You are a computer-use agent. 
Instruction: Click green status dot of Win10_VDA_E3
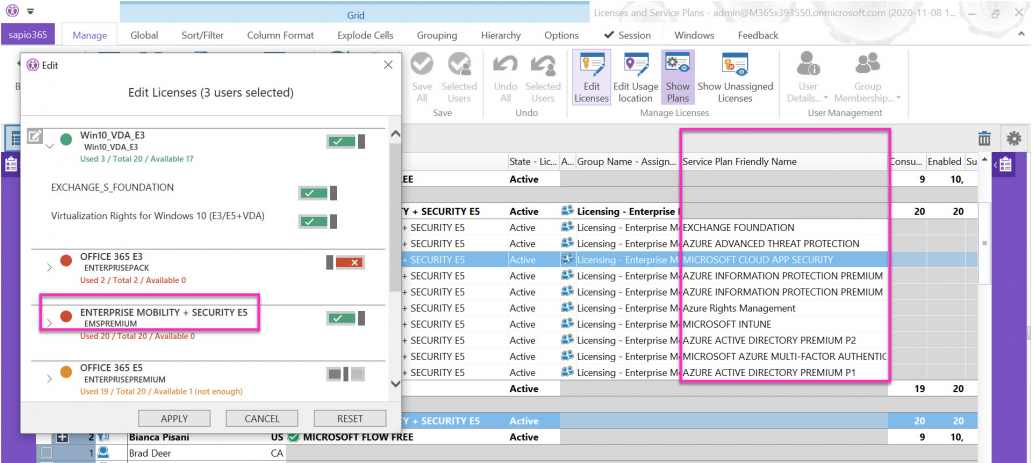point(66,140)
